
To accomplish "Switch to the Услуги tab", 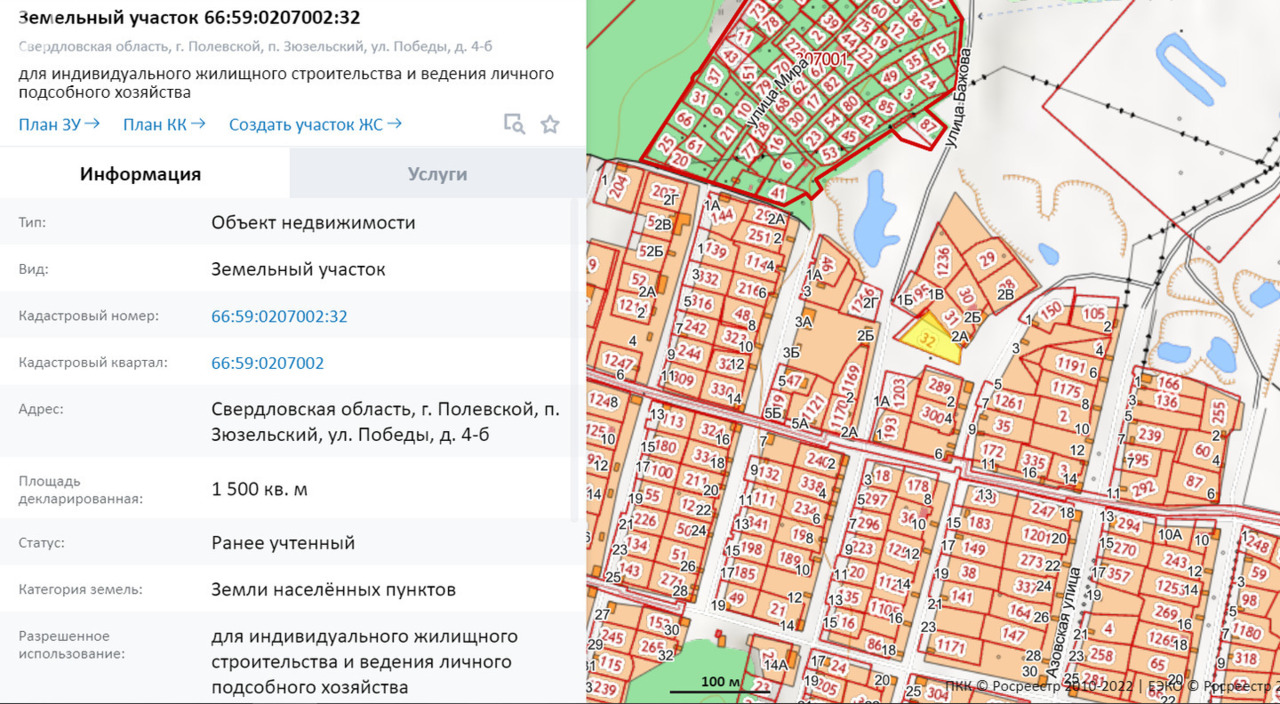I will pyautogui.click(x=437, y=173).
